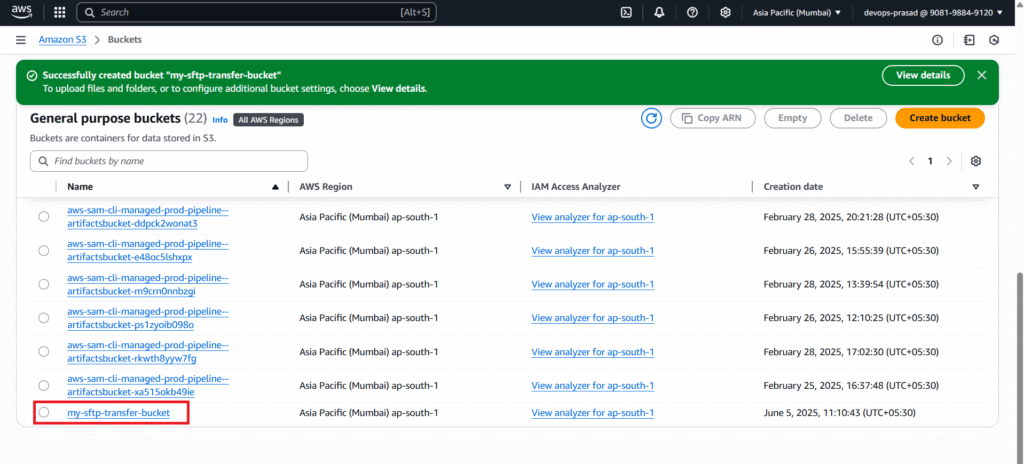The width and height of the screenshot is (1024, 464).
Task: Open bucket artifactsbucket-xa515okb49ie
Action: (148, 386)
